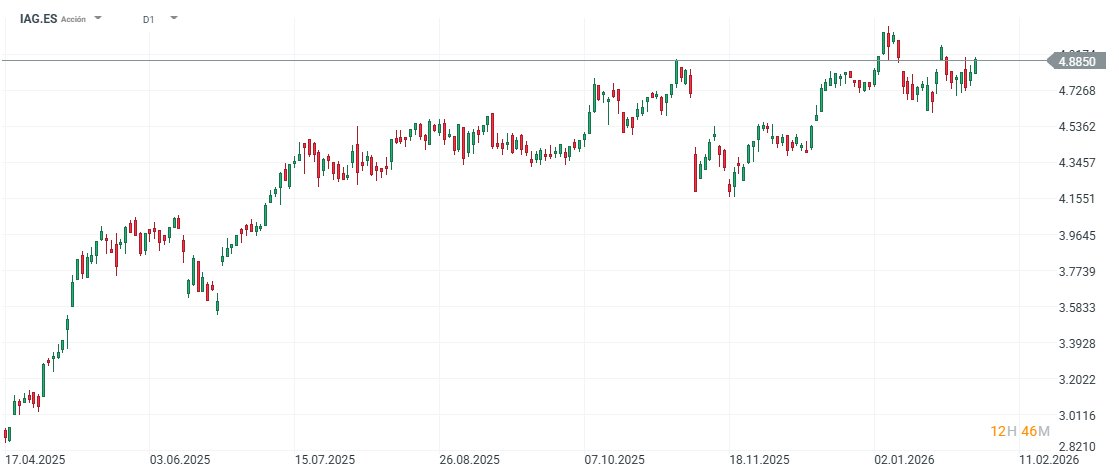Click the 4.7268 price axis label
The width and height of the screenshot is (1119, 476).
(x=1077, y=91)
